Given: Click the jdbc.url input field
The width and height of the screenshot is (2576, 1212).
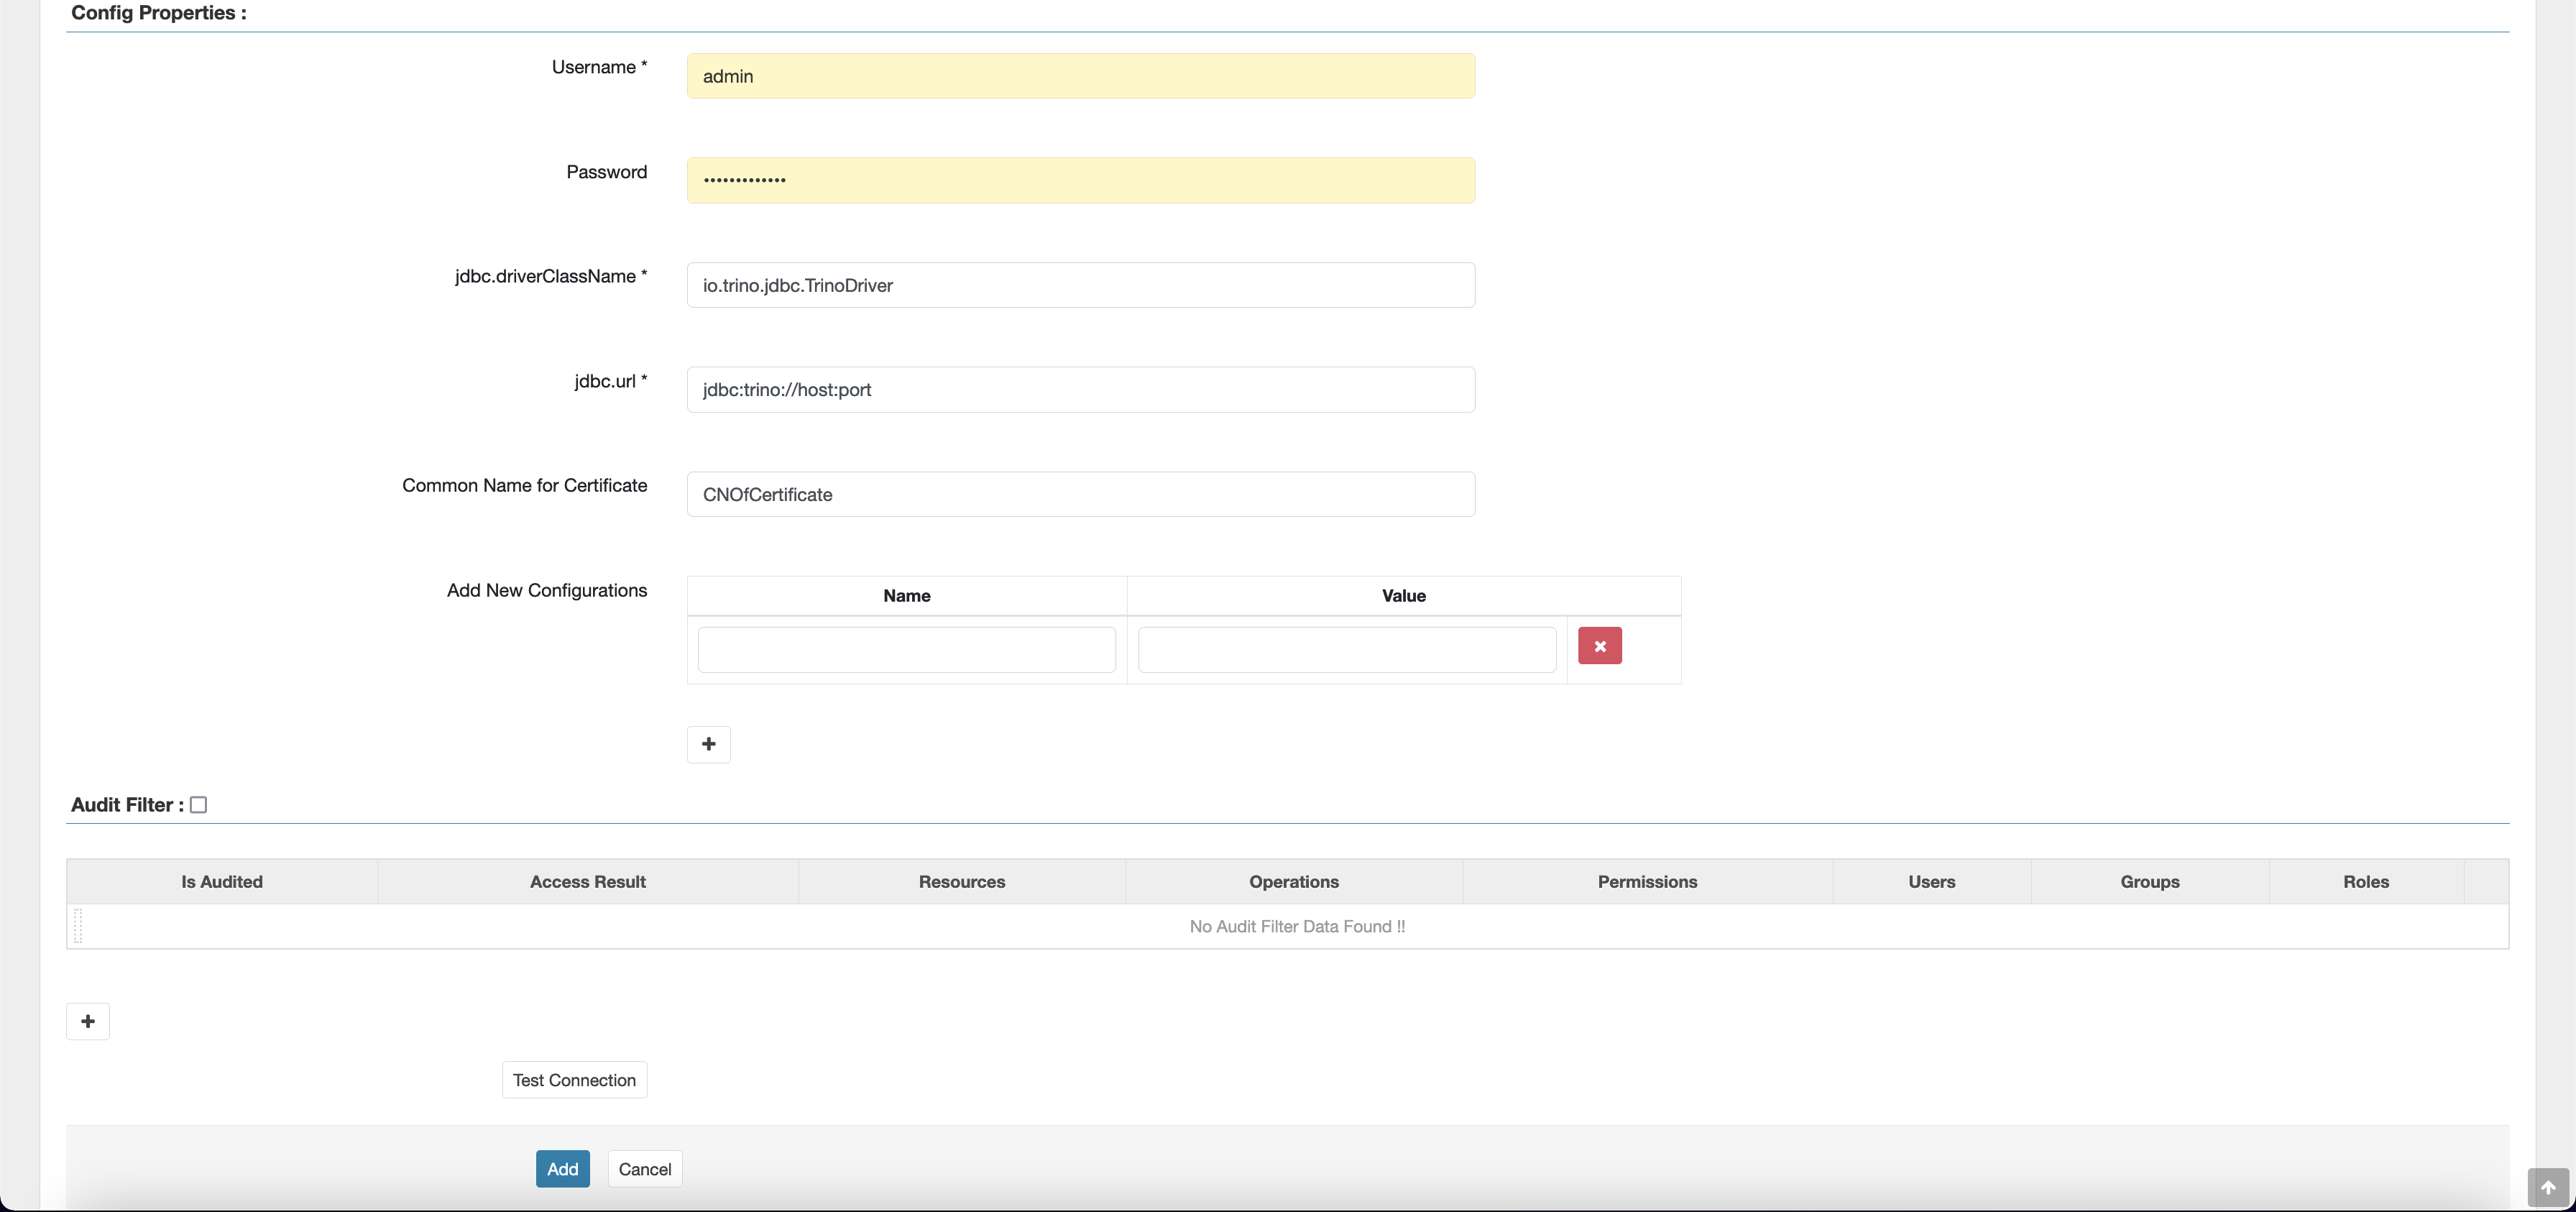Looking at the screenshot, I should click(x=1080, y=389).
